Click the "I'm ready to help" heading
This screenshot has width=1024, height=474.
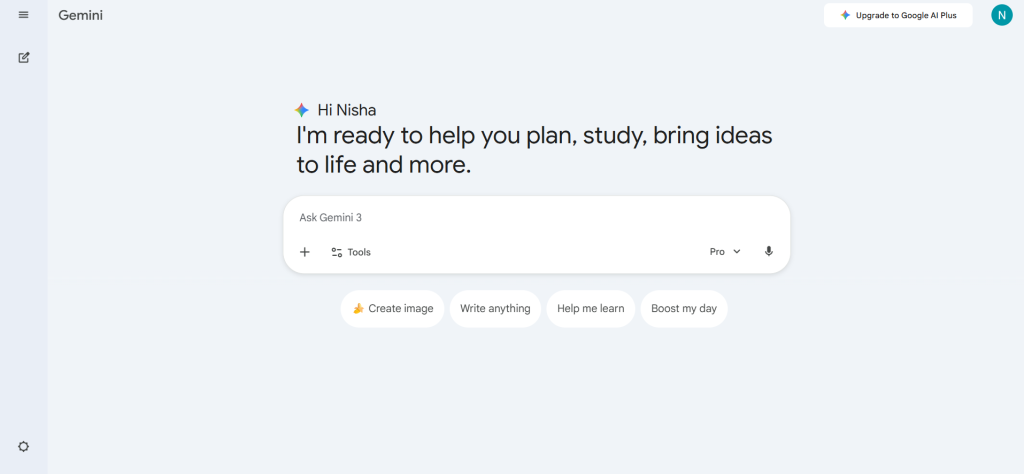(x=534, y=149)
